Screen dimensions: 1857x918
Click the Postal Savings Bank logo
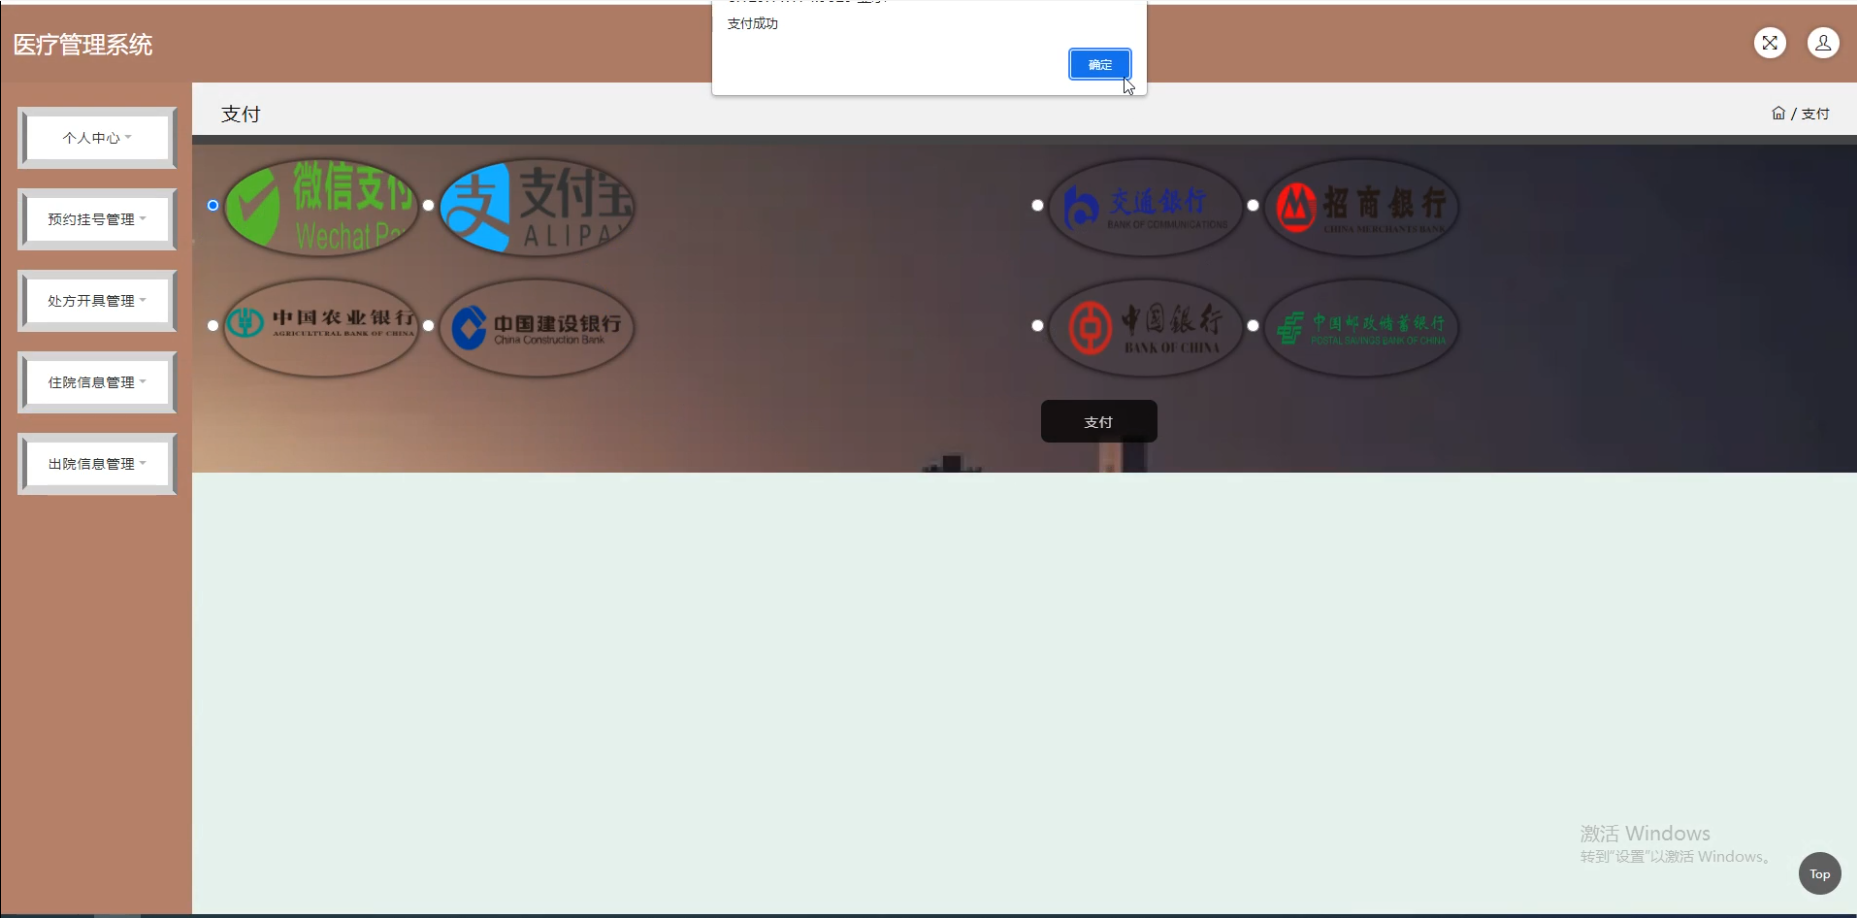[1361, 327]
